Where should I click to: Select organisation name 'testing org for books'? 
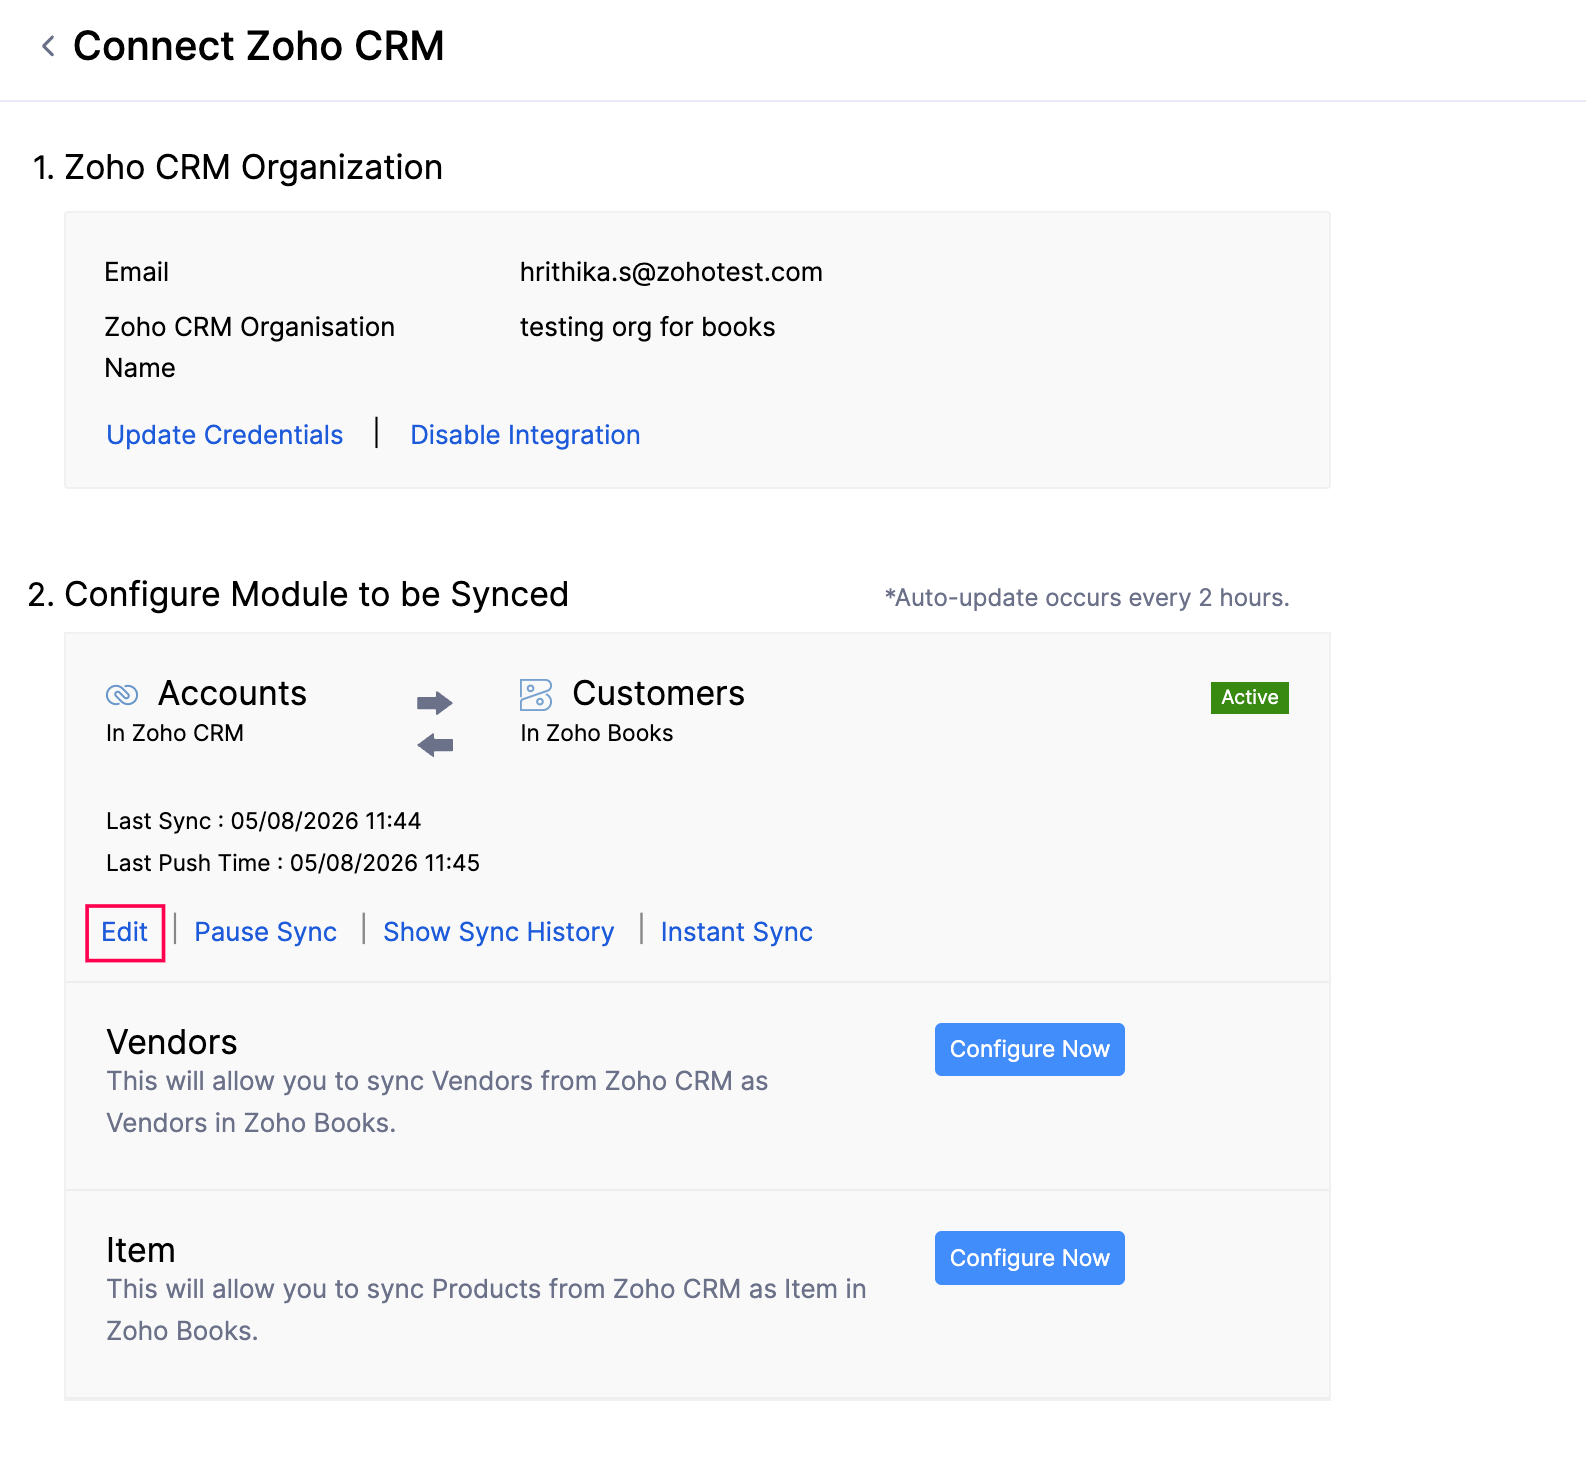(x=647, y=327)
